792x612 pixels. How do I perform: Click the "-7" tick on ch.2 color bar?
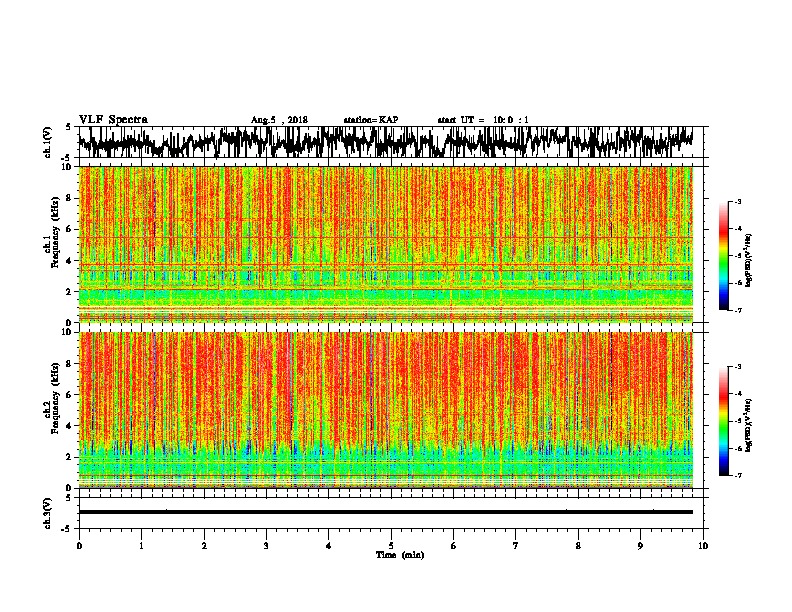[737, 475]
